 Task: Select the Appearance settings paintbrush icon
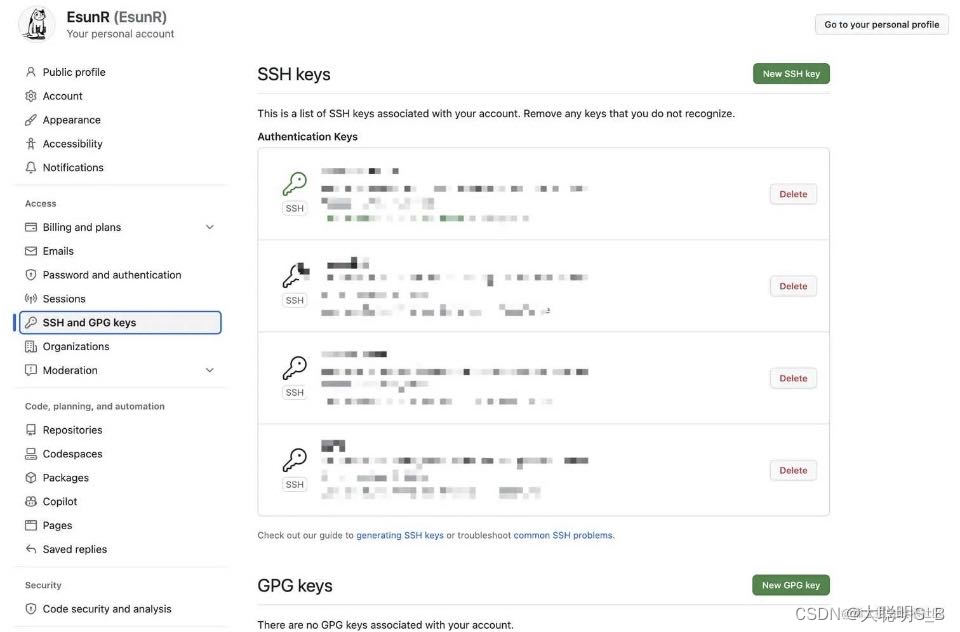coord(30,119)
